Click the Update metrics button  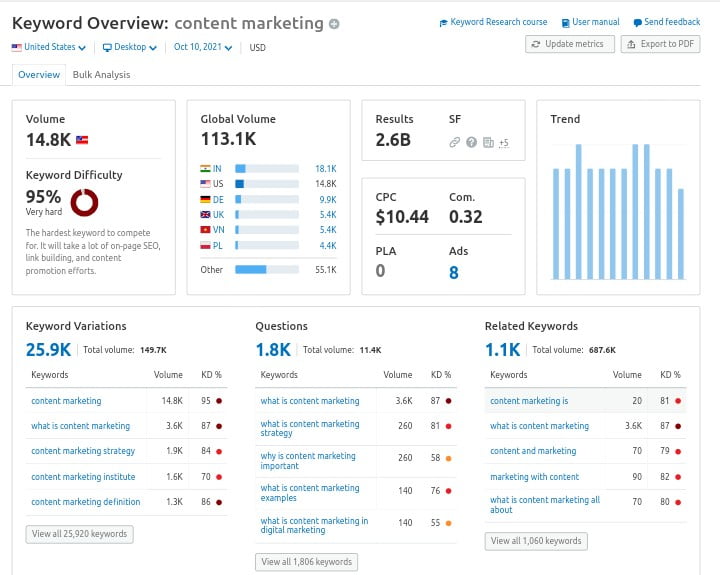click(x=567, y=44)
